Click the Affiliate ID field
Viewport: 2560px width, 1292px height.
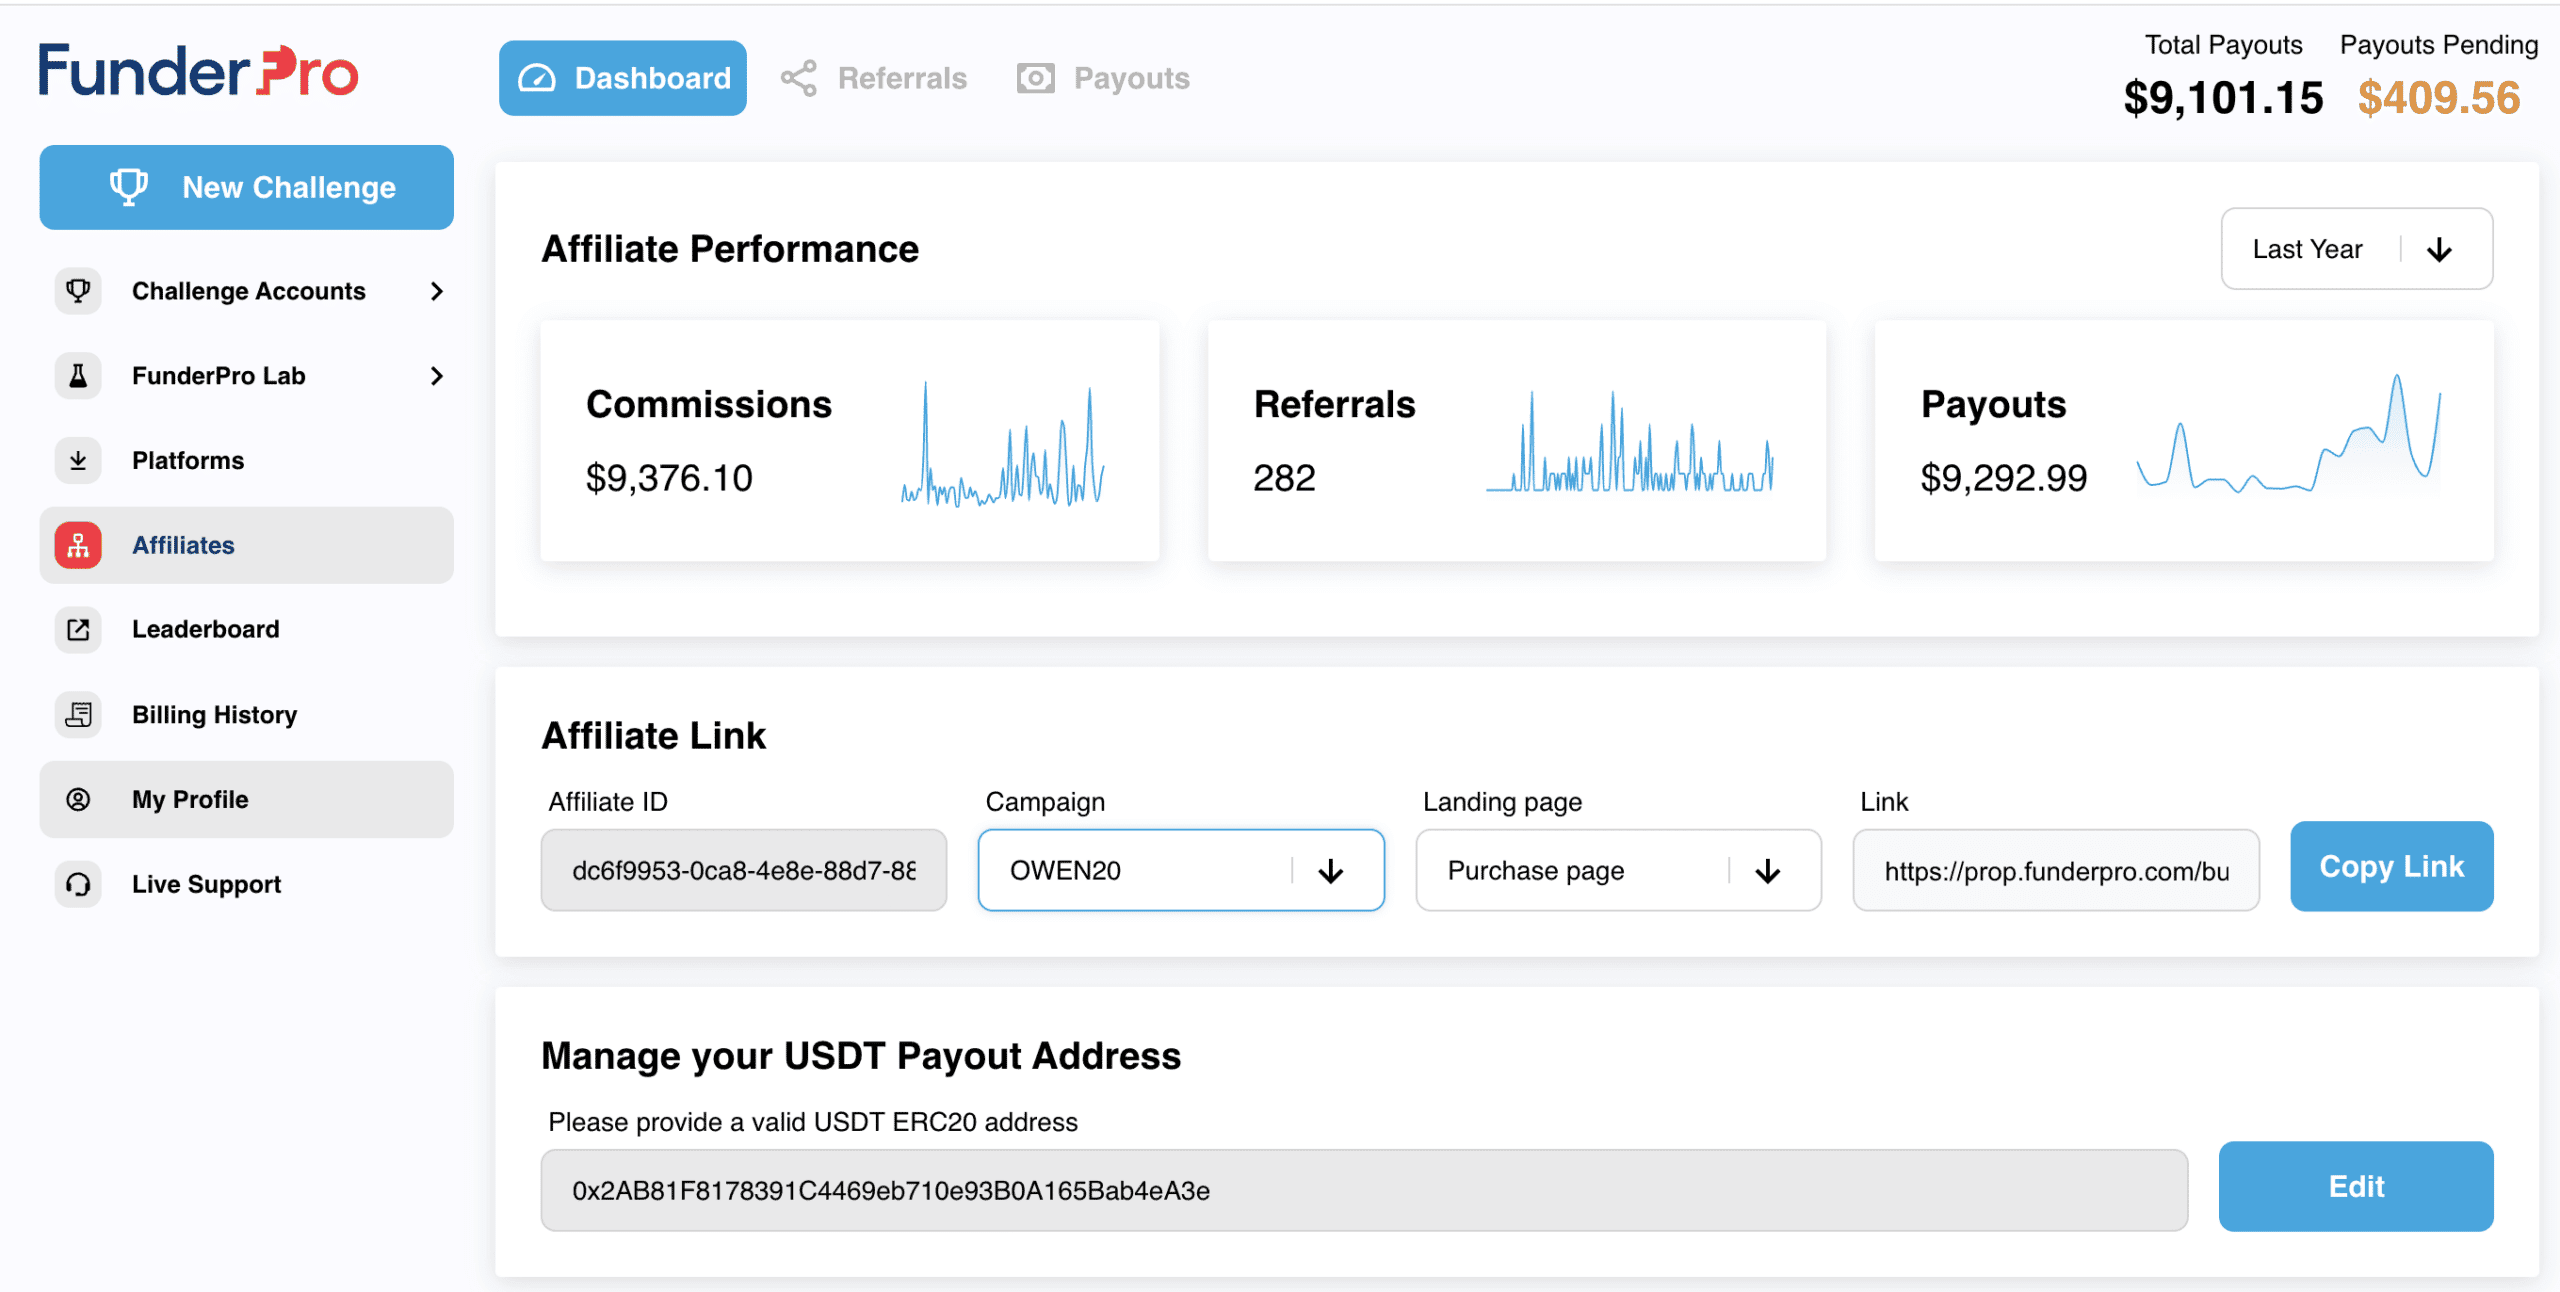pyautogui.click(x=744, y=870)
